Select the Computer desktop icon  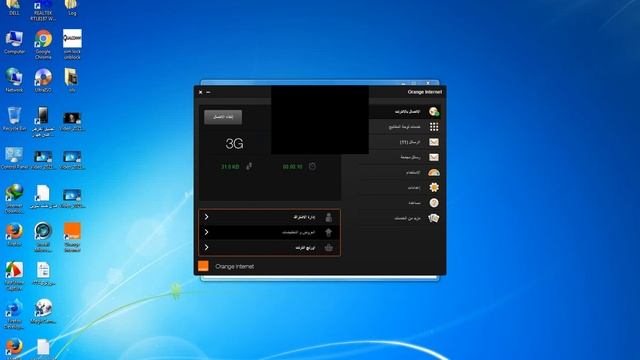click(x=14, y=42)
